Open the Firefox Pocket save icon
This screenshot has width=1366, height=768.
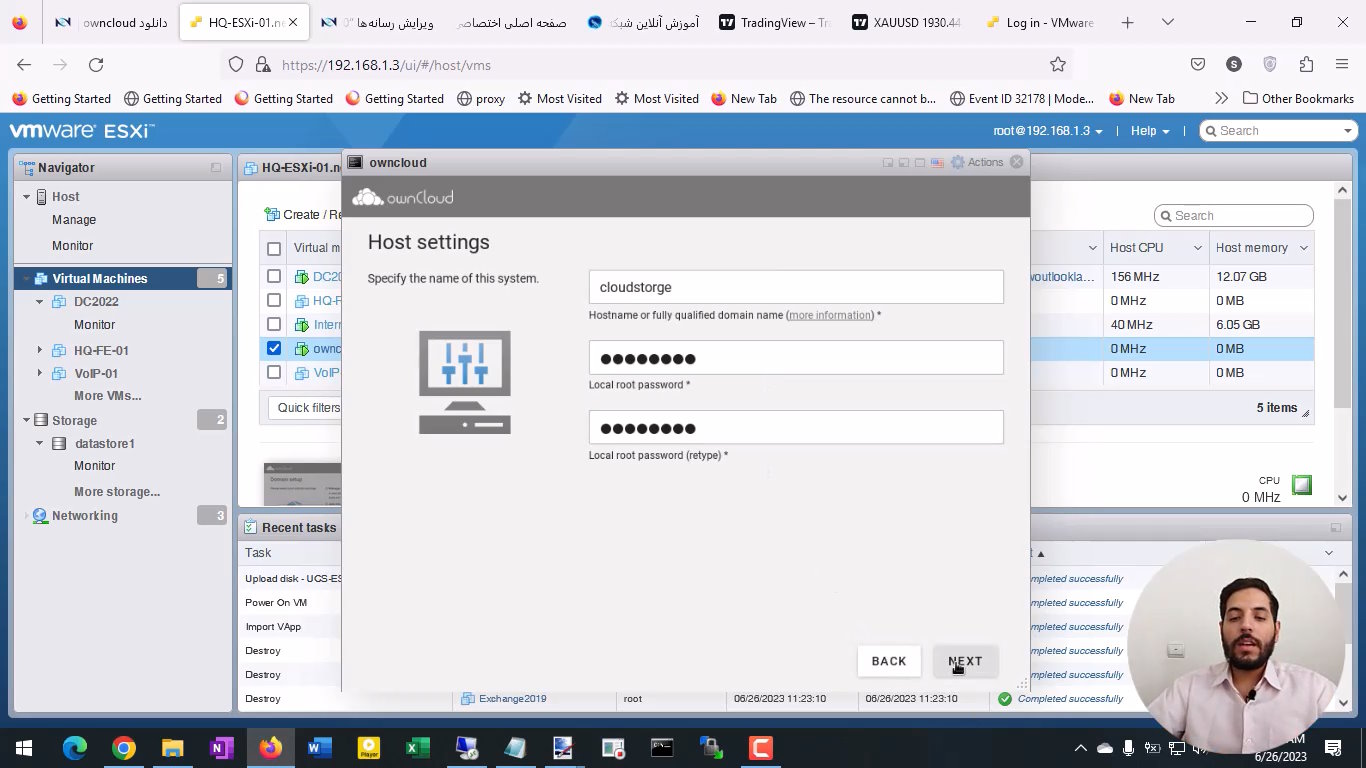pyautogui.click(x=1198, y=64)
